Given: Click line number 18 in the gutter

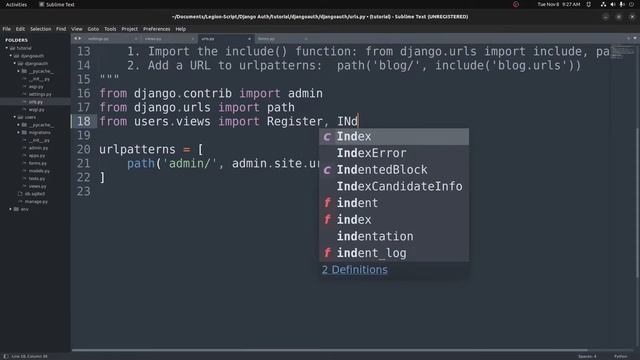Looking at the screenshot, I should (x=84, y=122).
